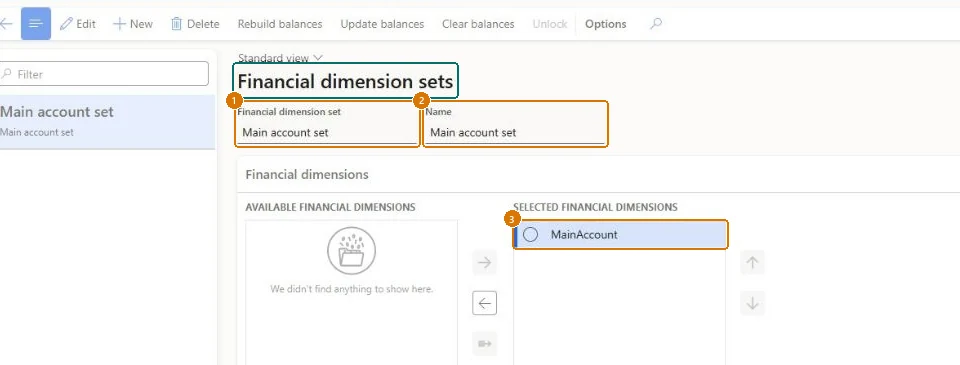Click the Unlock button

point(549,24)
